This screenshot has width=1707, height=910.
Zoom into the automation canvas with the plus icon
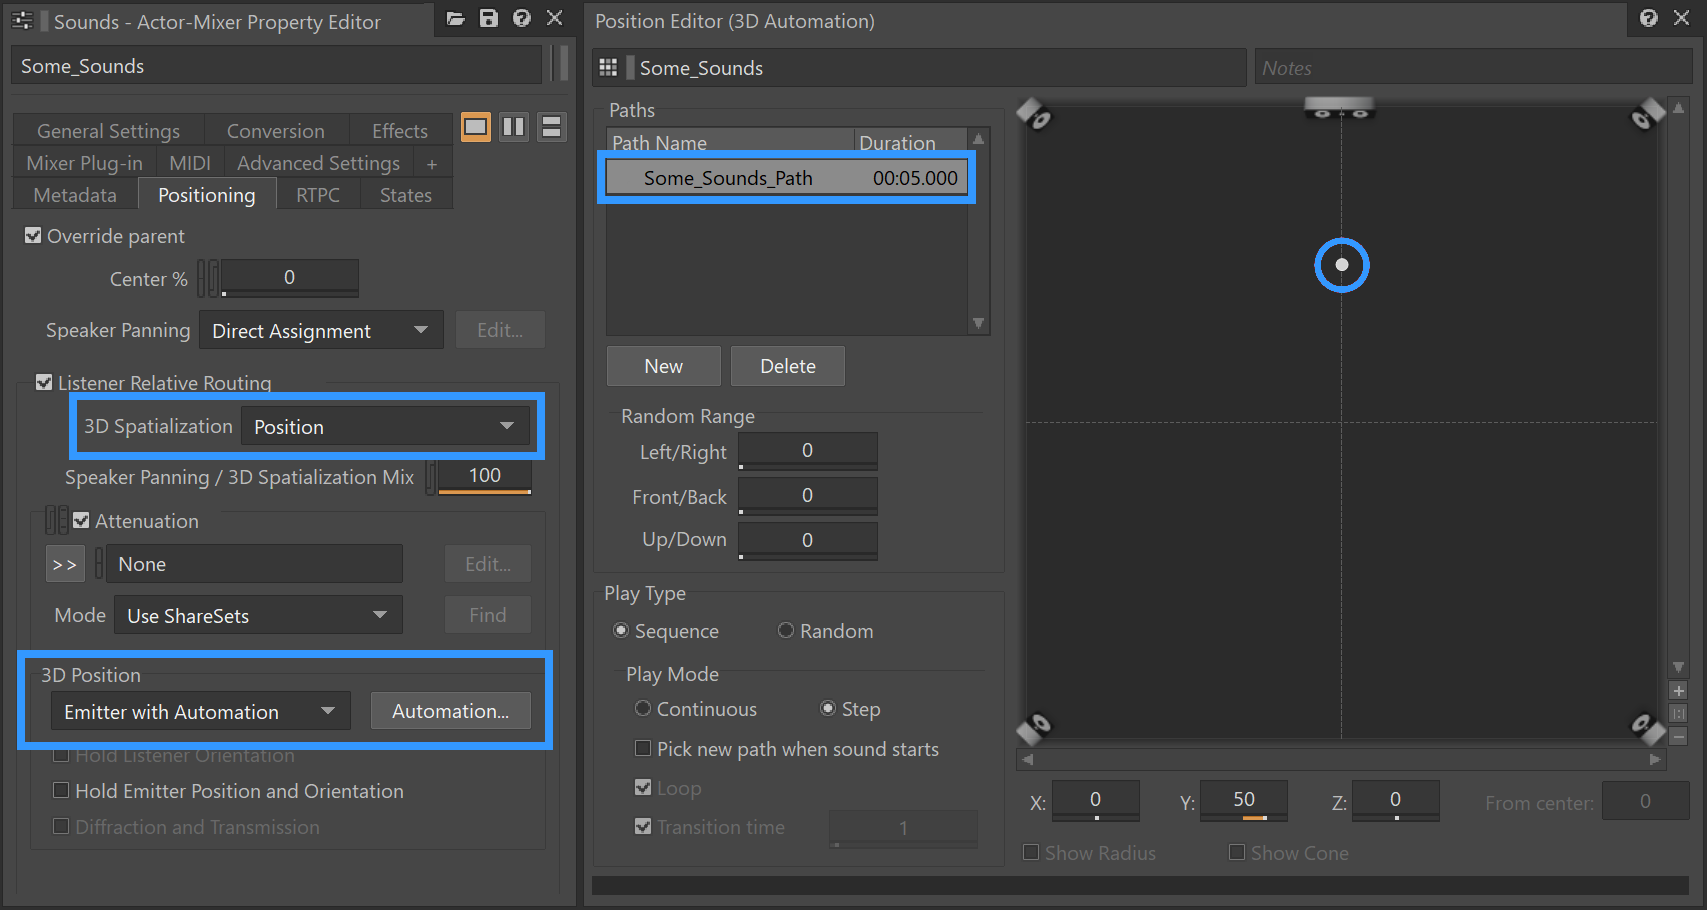(x=1678, y=690)
